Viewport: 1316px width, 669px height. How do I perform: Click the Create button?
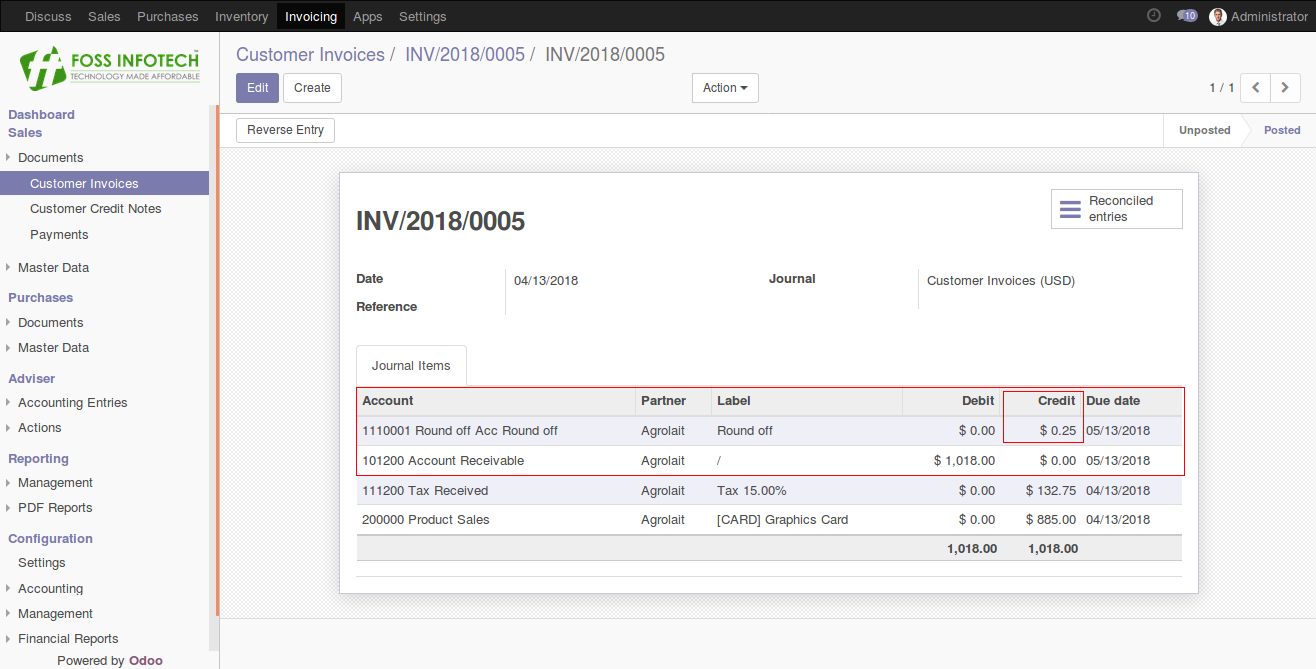click(312, 88)
